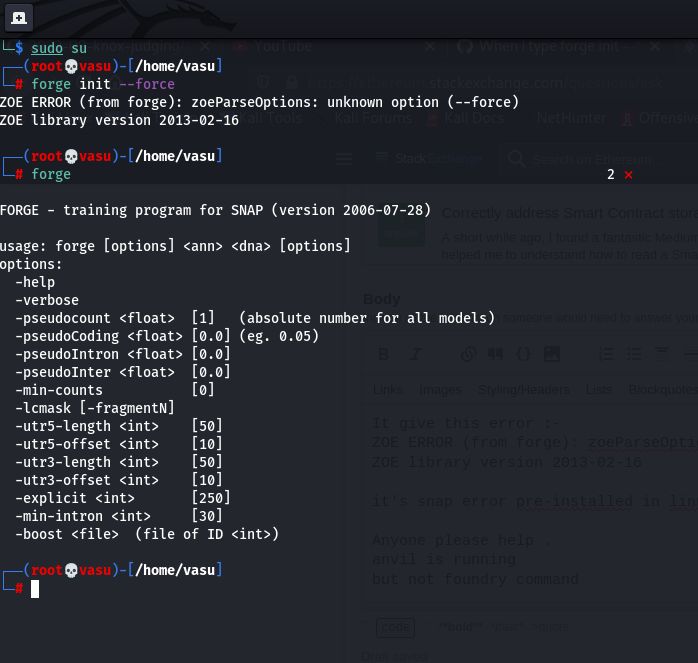Viewport: 698px width, 663px height.
Task: Click the '-boost <file>' option line
Action: coord(147,534)
